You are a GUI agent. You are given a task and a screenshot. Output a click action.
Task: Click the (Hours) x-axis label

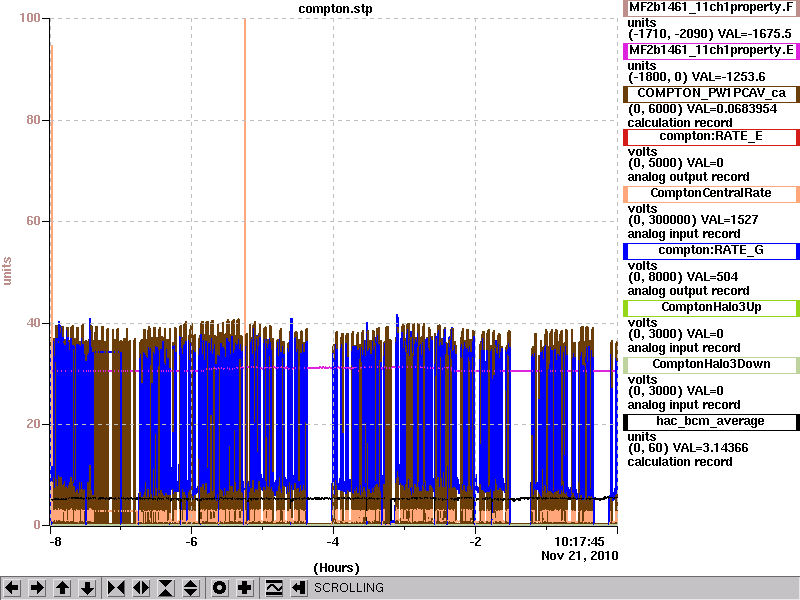click(336, 568)
